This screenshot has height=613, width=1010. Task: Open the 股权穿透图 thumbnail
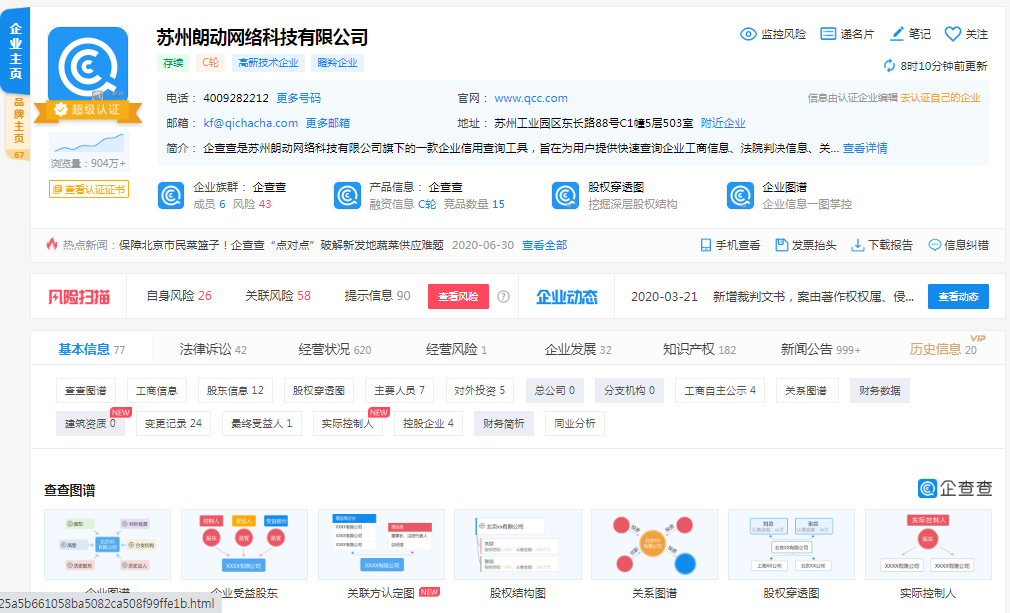pos(791,545)
